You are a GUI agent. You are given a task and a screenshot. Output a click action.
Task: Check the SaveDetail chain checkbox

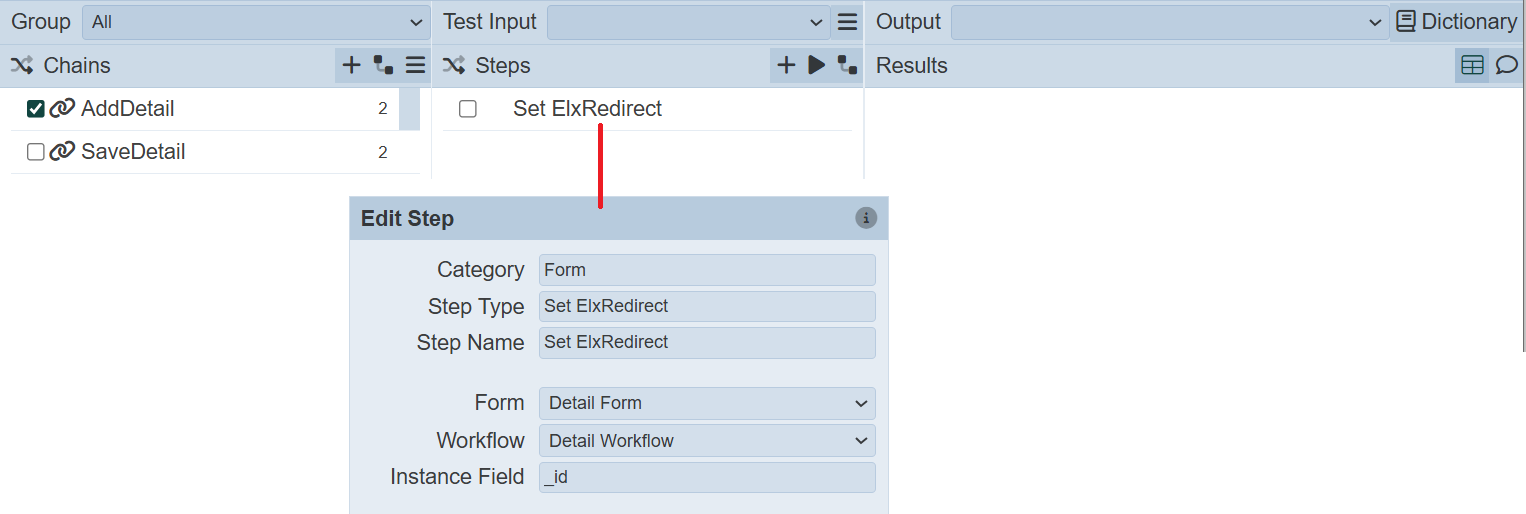coord(36,152)
